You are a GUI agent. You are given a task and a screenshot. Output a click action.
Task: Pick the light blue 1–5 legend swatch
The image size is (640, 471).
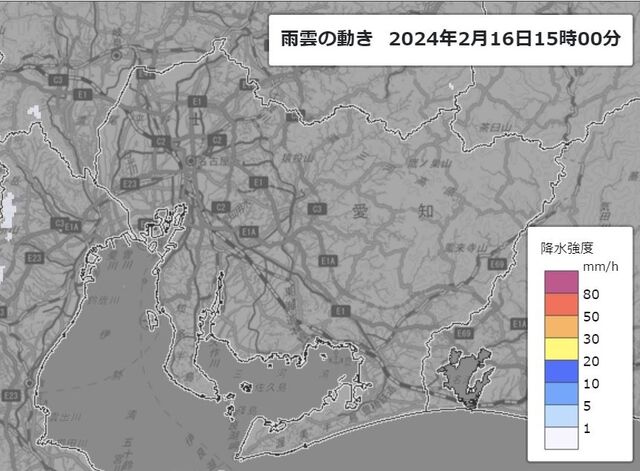pos(561,416)
